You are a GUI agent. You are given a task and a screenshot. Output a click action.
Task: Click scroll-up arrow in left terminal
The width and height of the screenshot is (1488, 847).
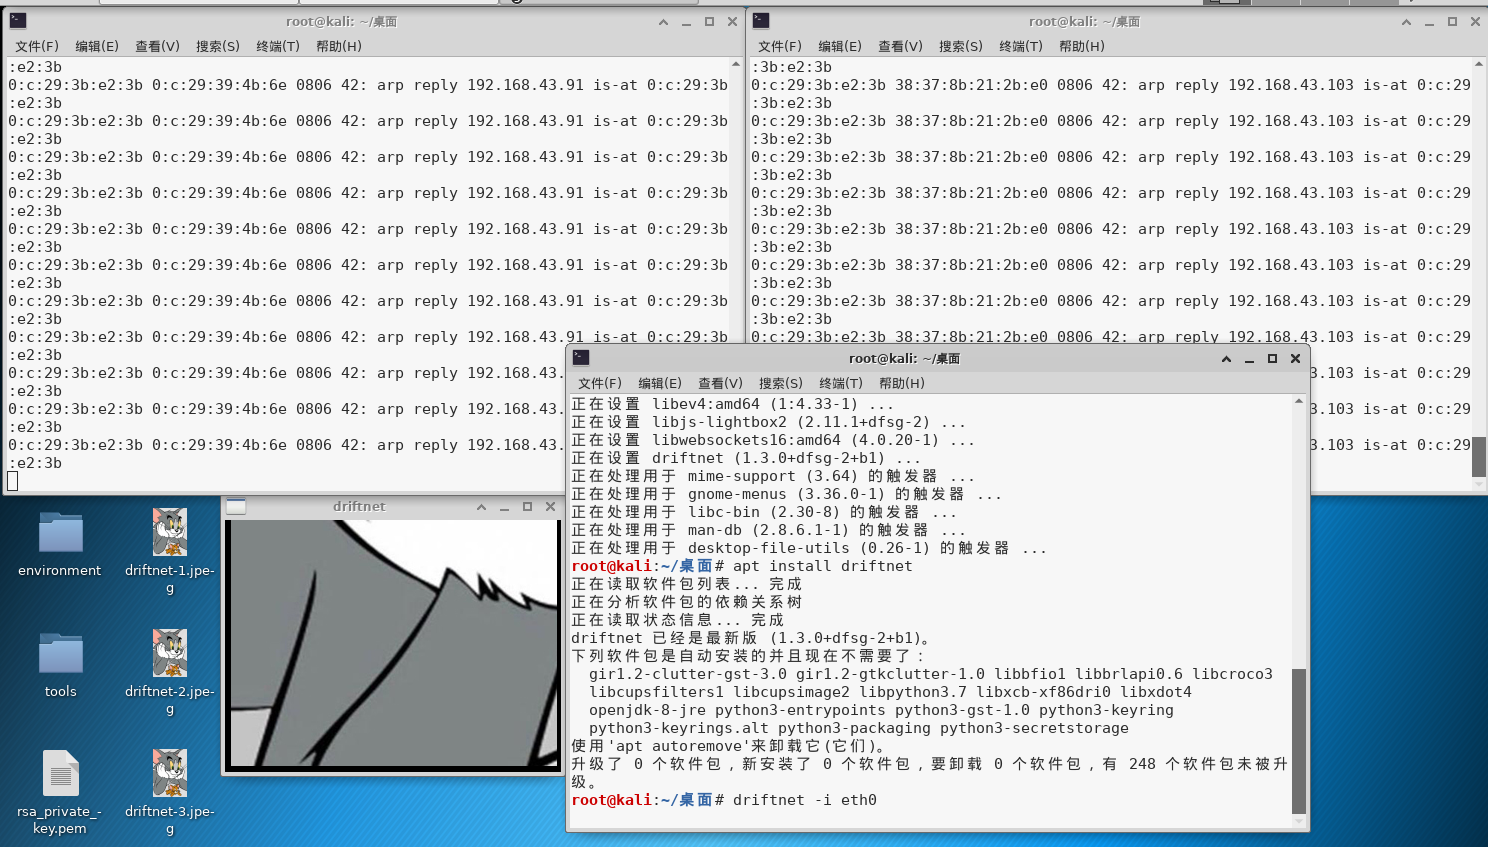pyautogui.click(x=736, y=64)
